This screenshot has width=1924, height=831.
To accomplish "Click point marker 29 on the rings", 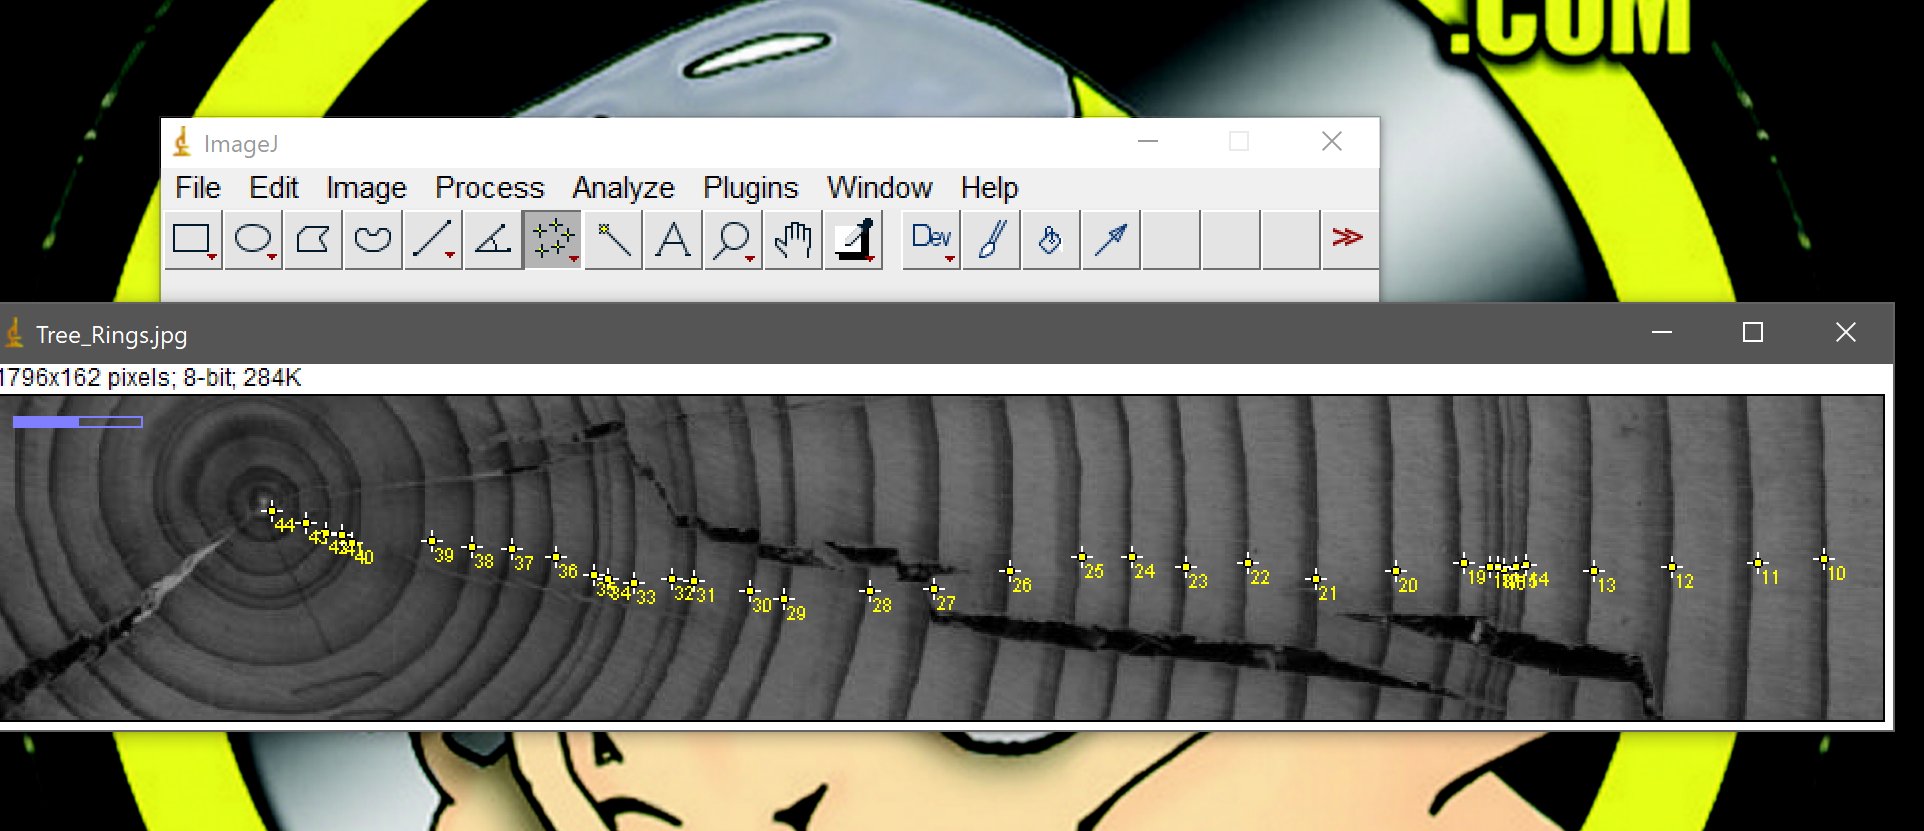I will [x=785, y=599].
